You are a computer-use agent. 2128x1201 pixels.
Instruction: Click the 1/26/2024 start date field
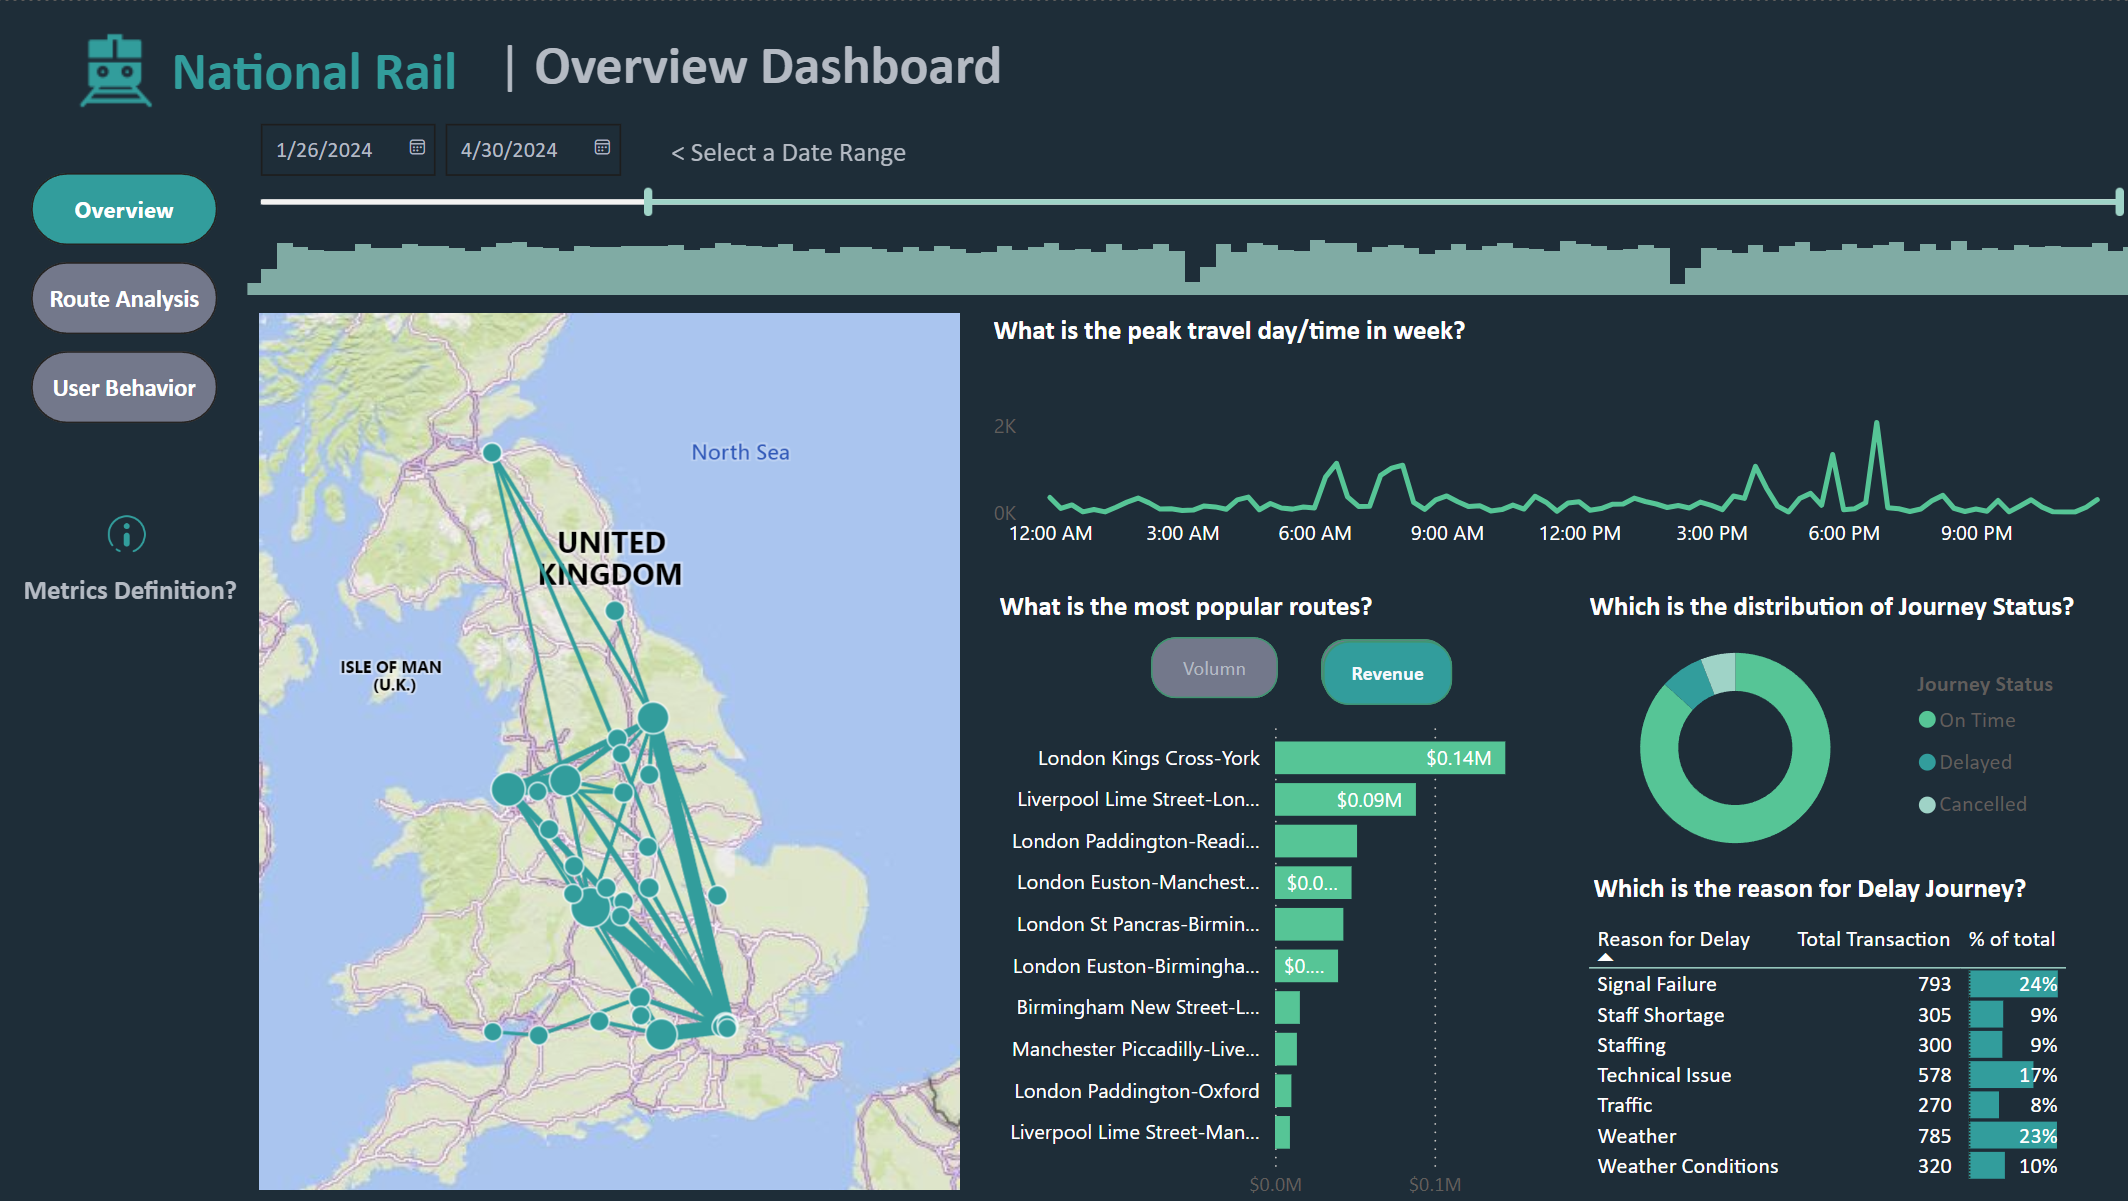(x=324, y=150)
